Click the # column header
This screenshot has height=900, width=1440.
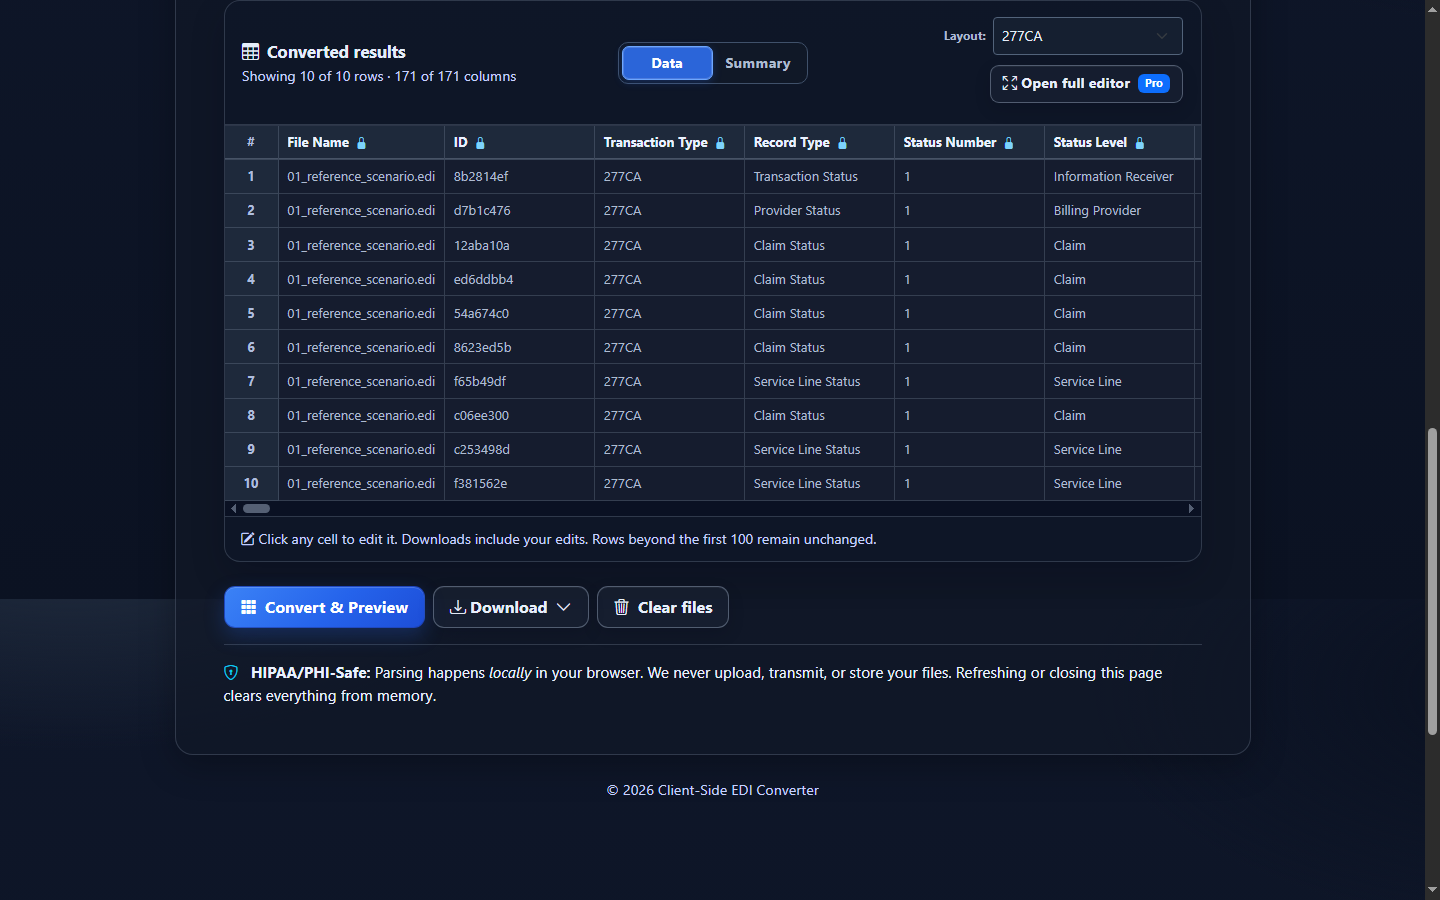pyautogui.click(x=251, y=142)
